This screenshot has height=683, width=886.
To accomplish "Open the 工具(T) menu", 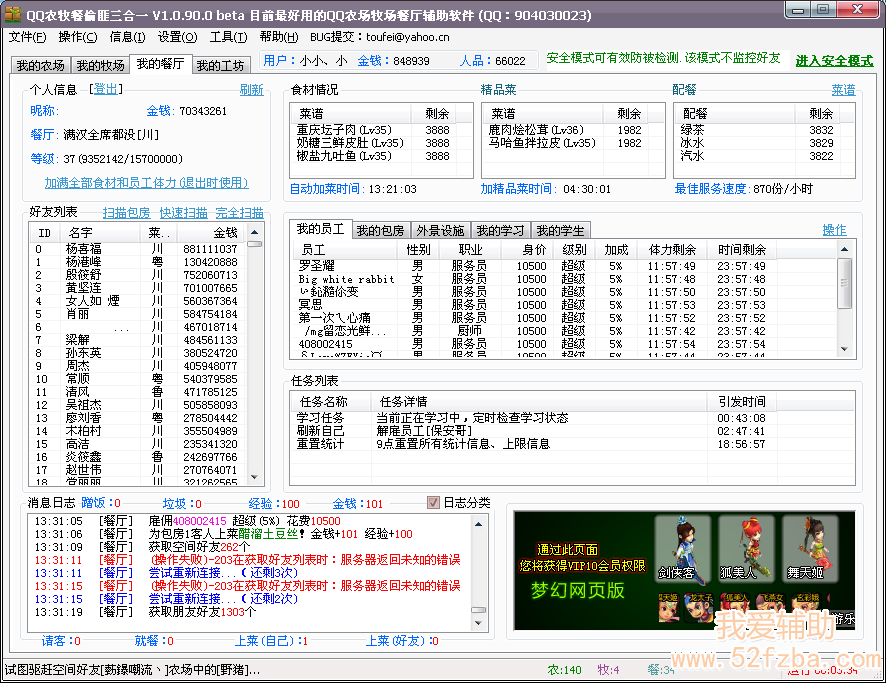I will pyautogui.click(x=228, y=37).
